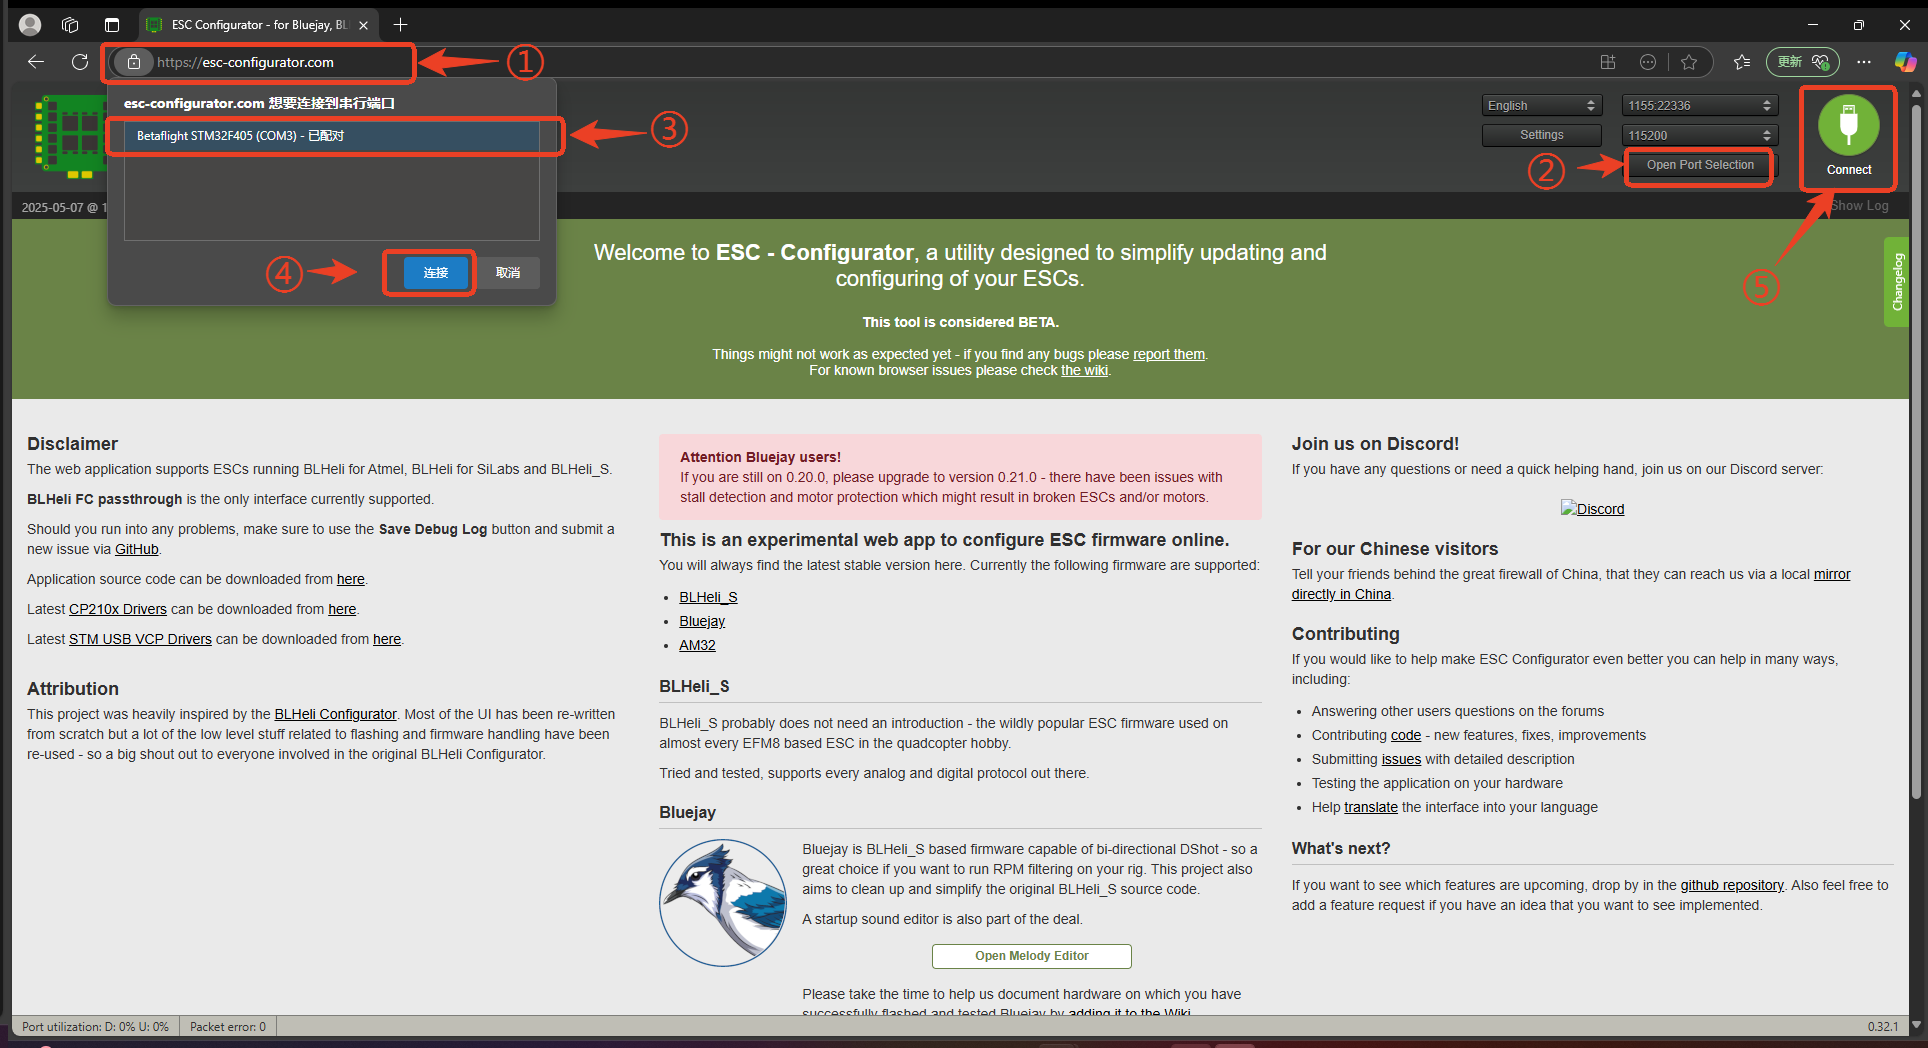This screenshot has width=1928, height=1048.
Task: Open the 'report them' bugs link
Action: point(1169,354)
